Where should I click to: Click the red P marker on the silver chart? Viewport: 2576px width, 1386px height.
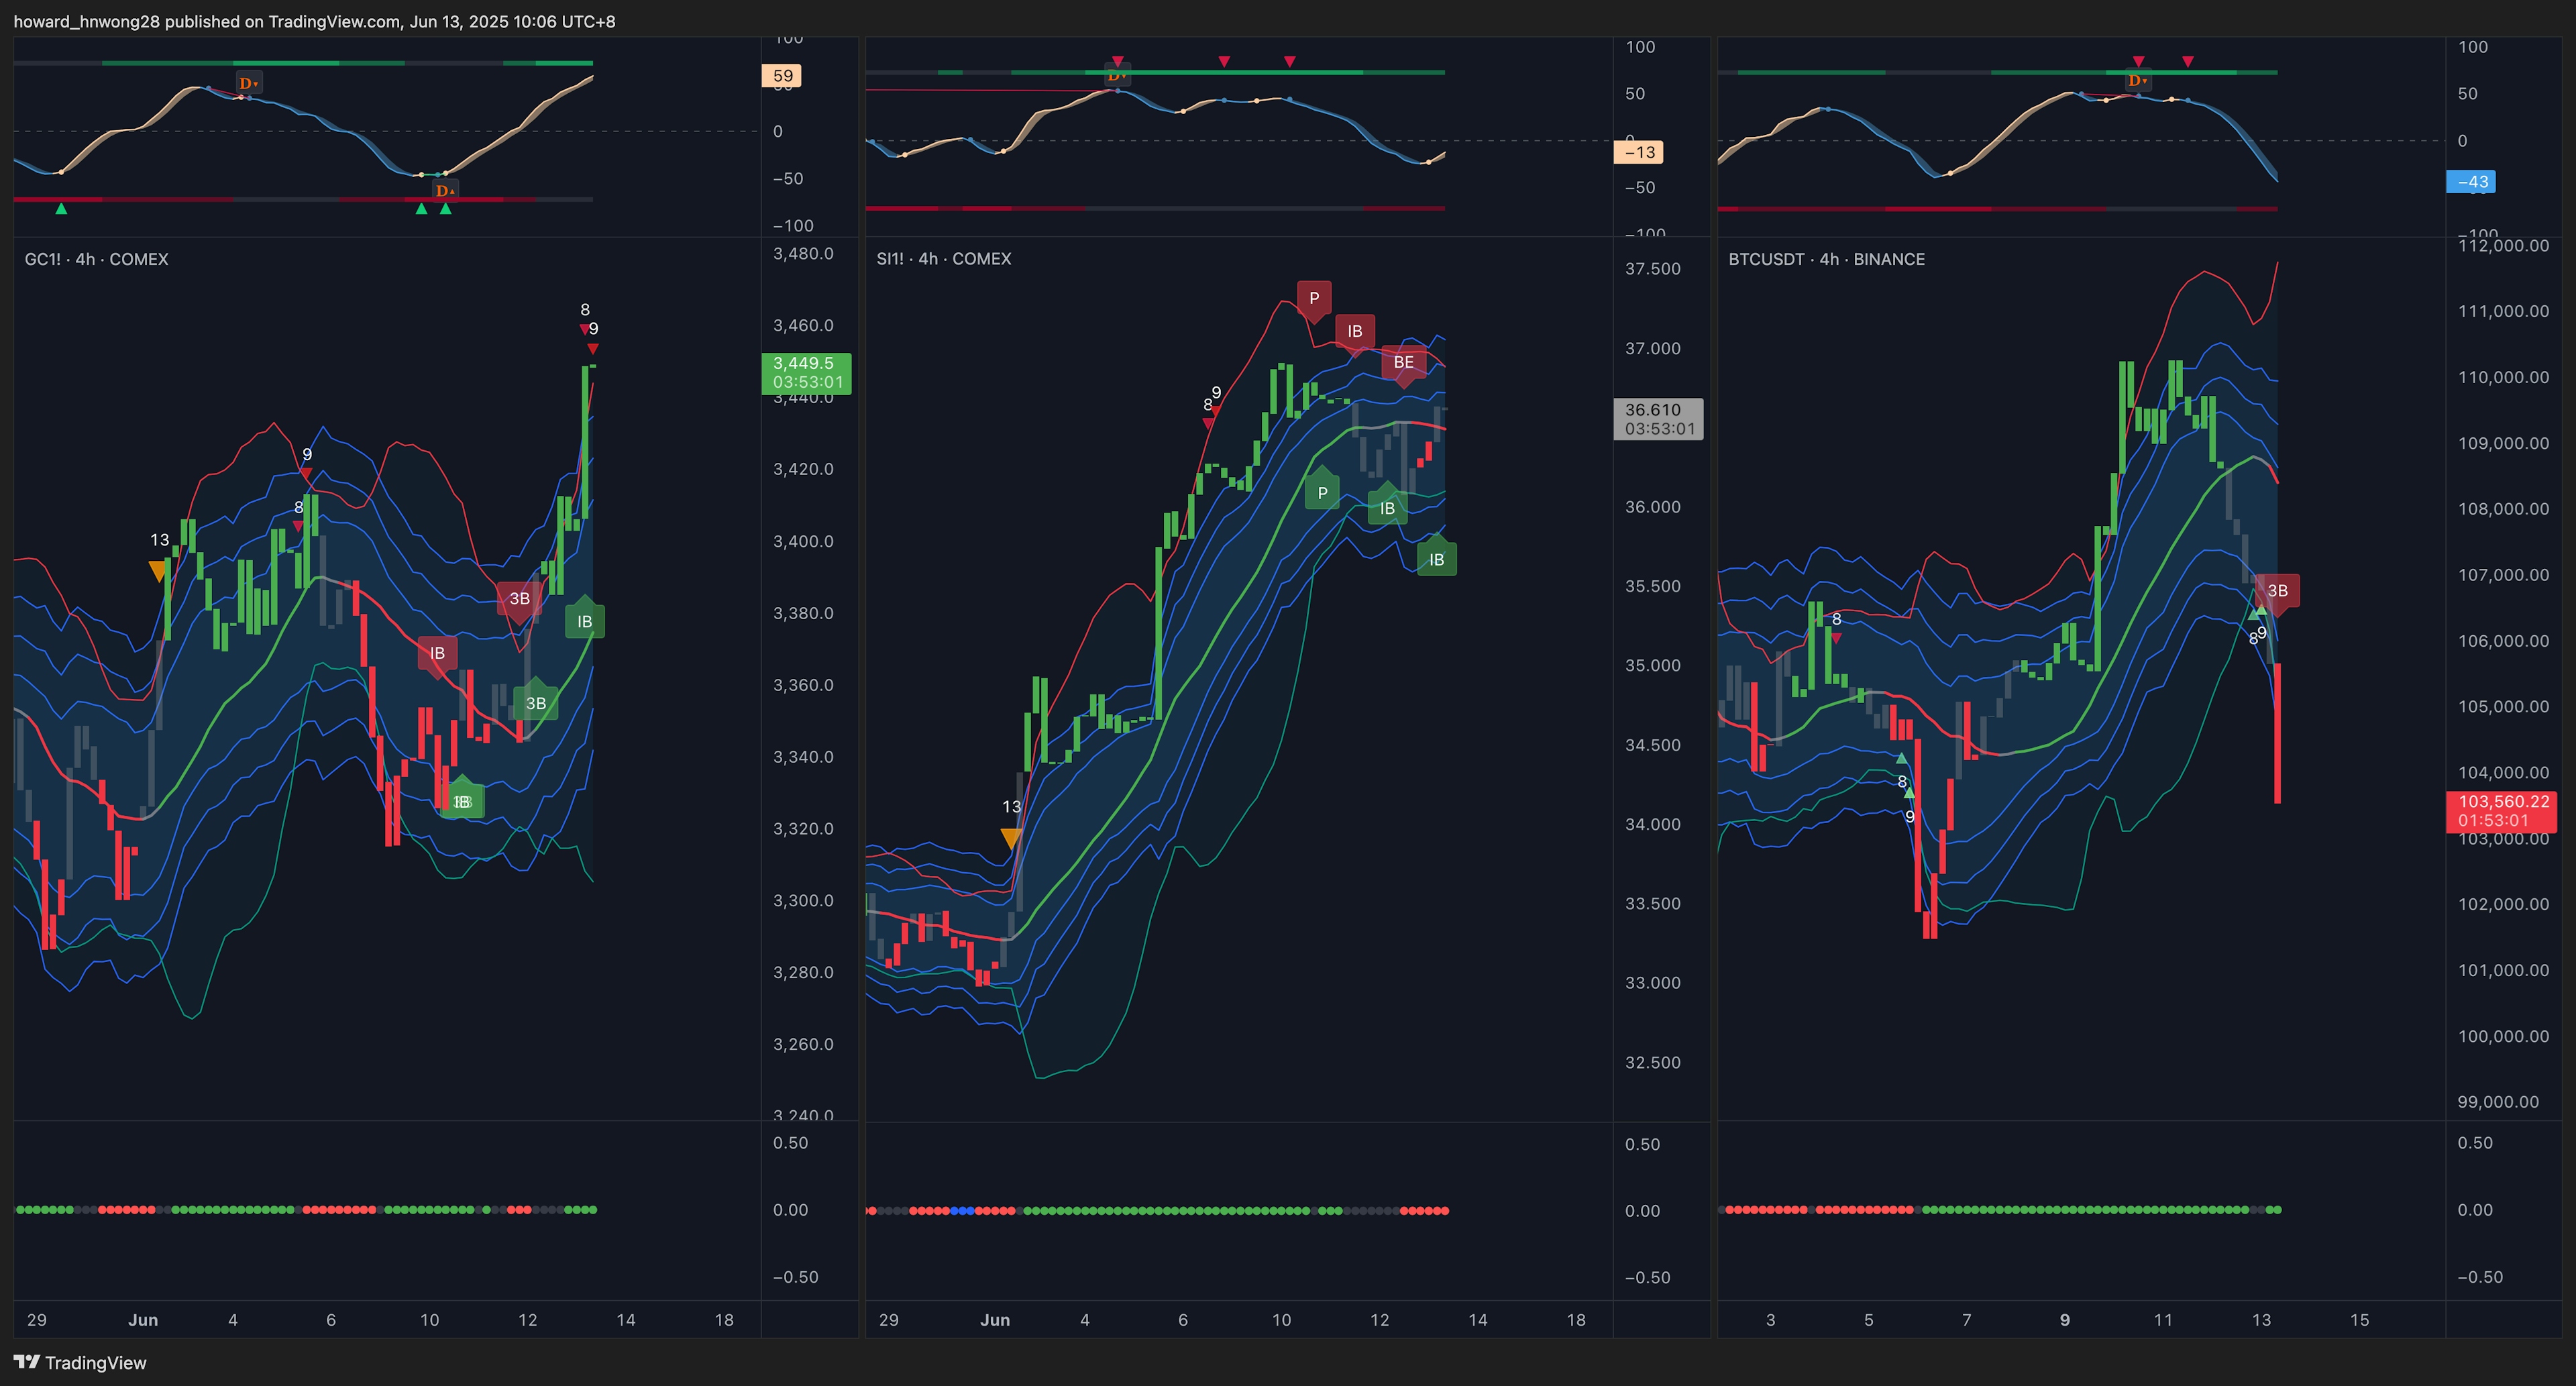point(1313,297)
